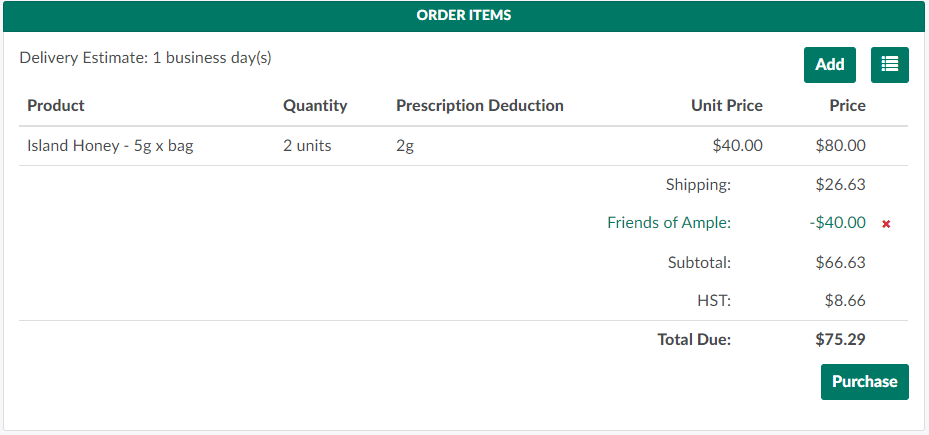Click the Product column header

click(56, 106)
